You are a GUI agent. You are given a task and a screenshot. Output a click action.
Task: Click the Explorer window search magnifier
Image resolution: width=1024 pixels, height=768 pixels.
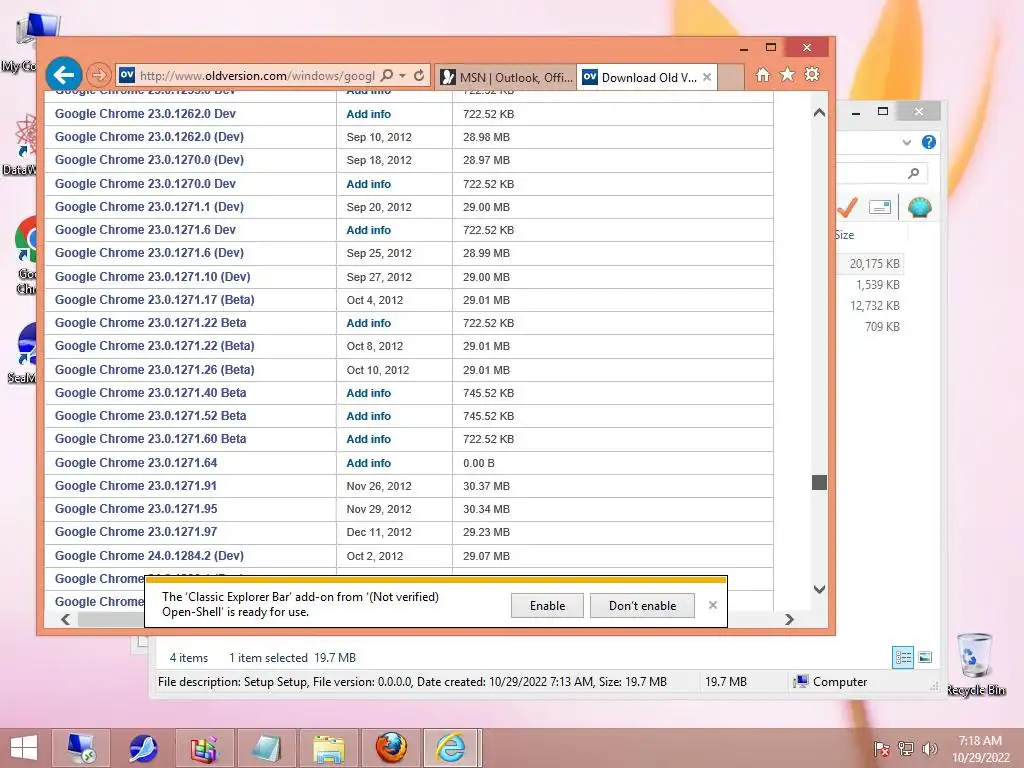pyautogui.click(x=913, y=173)
